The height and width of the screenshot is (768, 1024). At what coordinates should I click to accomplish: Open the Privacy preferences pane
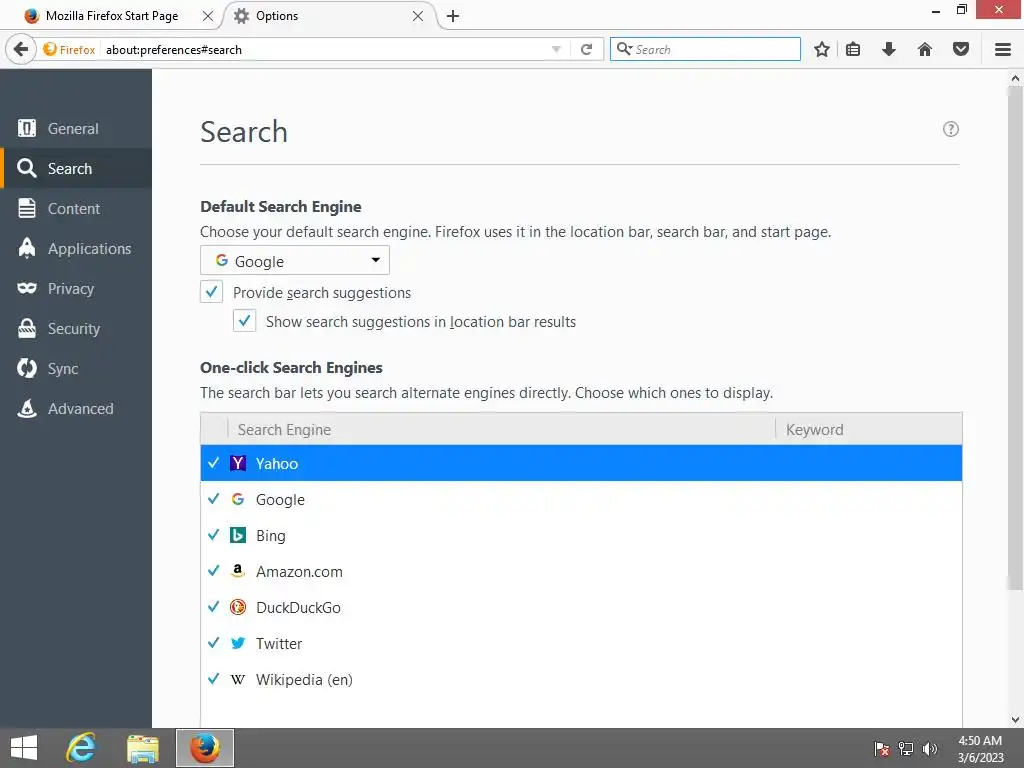click(x=76, y=288)
